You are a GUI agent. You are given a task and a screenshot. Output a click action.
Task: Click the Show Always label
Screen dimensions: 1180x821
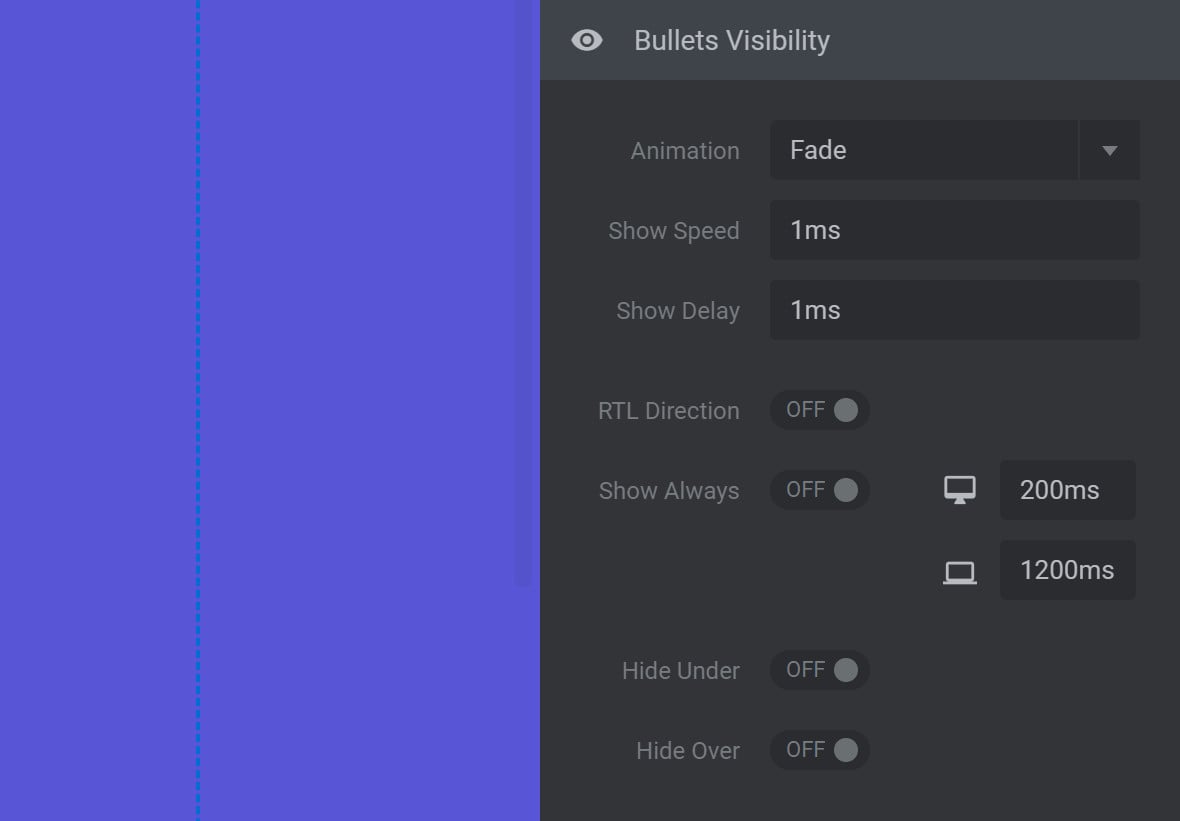coord(669,491)
